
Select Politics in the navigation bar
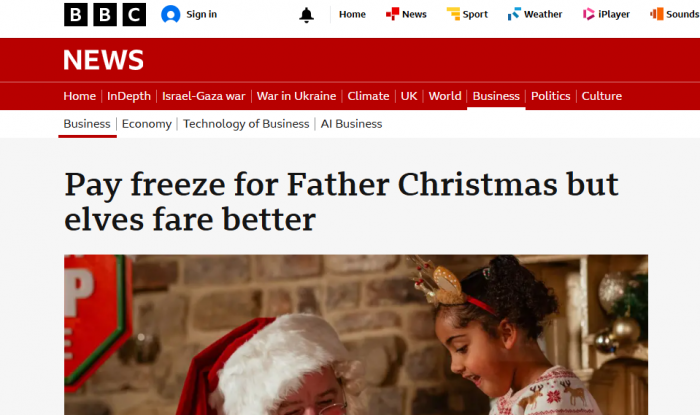tap(550, 96)
